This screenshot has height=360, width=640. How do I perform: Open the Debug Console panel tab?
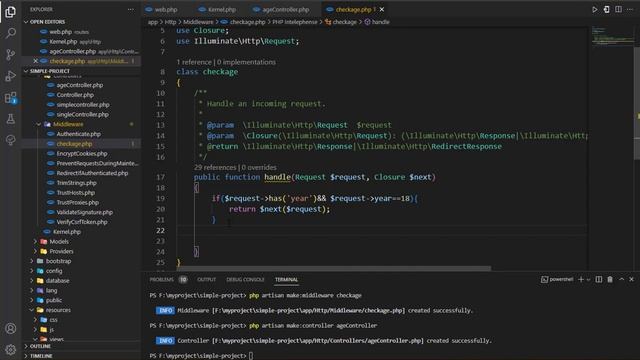point(245,280)
